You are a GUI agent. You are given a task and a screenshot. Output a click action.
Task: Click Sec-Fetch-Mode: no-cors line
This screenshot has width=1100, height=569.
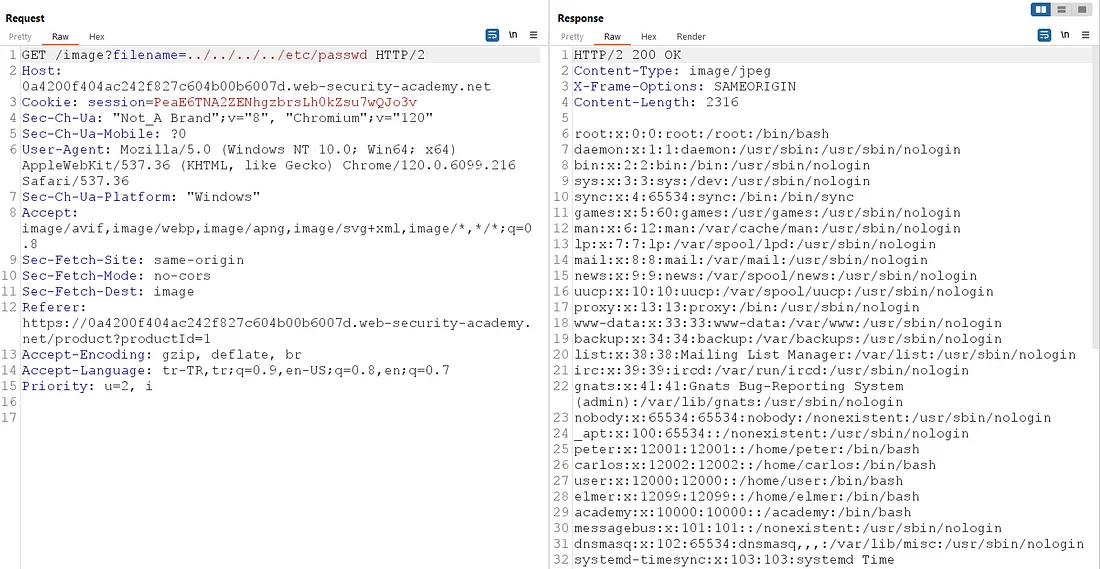click(x=116, y=276)
